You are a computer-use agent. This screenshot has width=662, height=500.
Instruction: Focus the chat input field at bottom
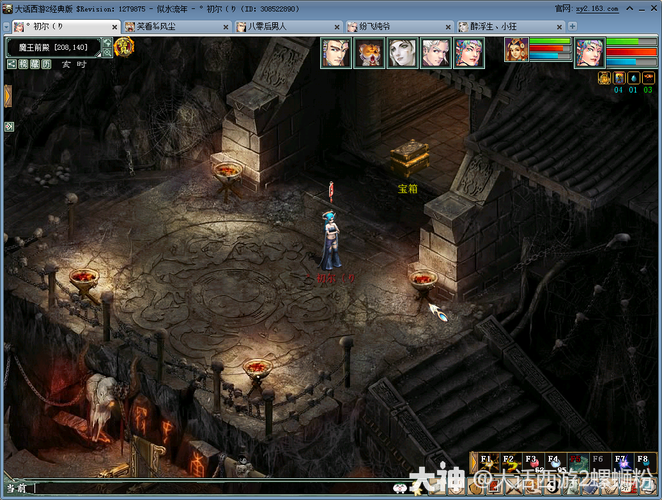[213, 488]
